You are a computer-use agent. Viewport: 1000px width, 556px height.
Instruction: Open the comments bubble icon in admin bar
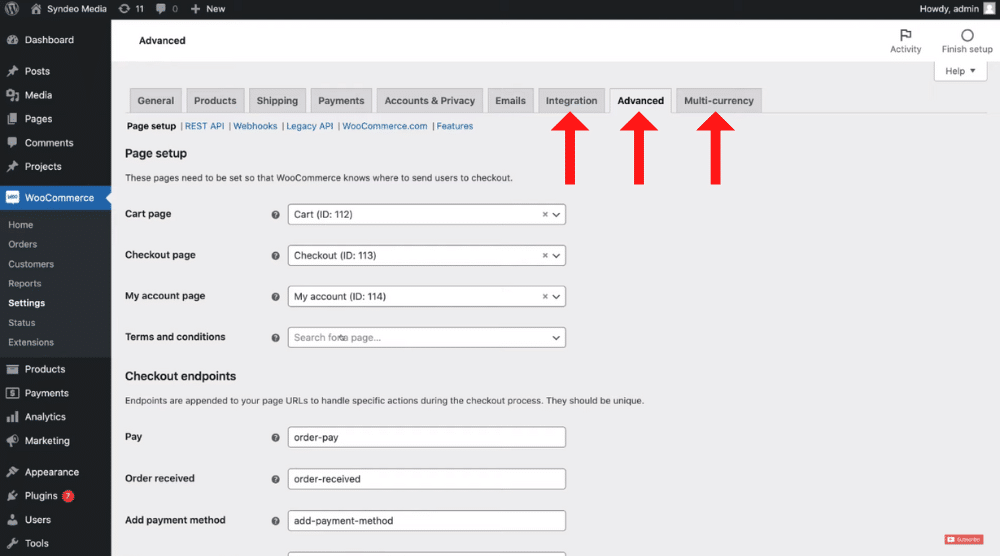click(x=161, y=9)
